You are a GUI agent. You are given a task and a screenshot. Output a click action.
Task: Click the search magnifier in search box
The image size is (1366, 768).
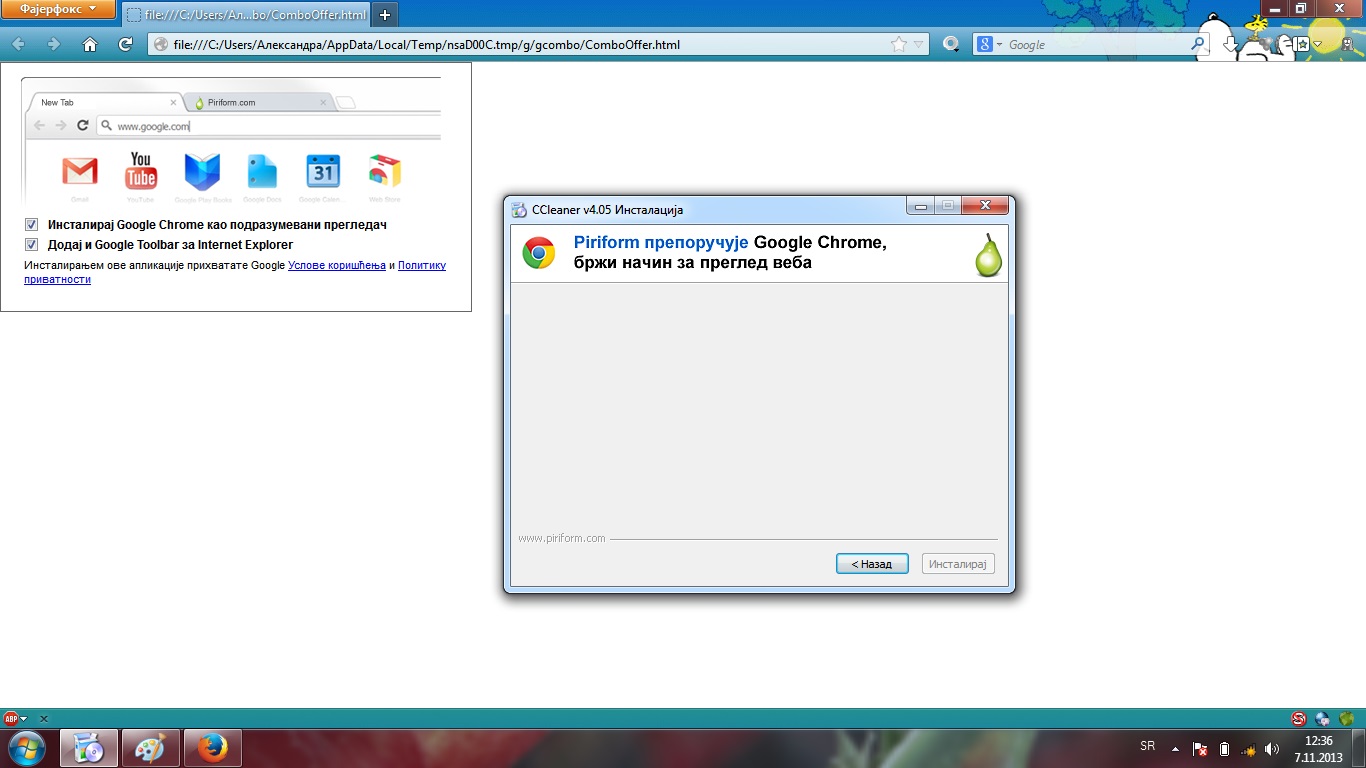pos(1198,44)
